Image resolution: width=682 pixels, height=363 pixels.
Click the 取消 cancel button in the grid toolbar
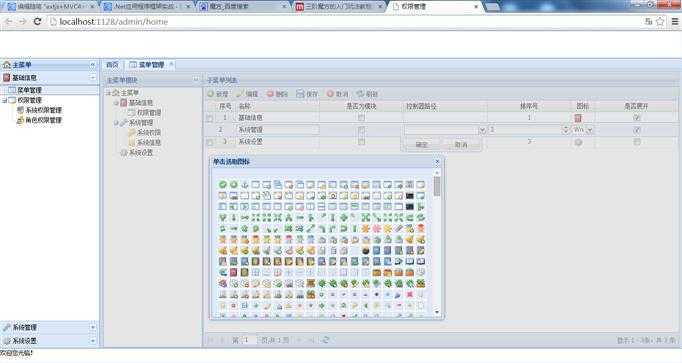point(338,93)
